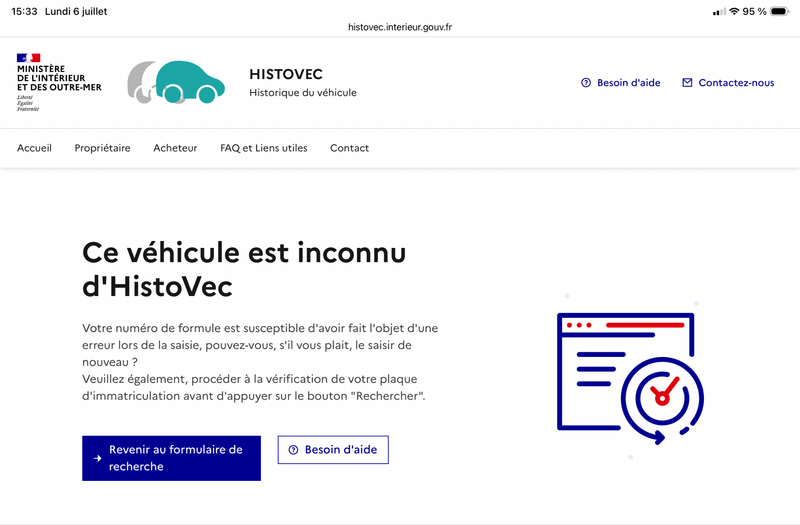This screenshot has width=800, height=525.
Task: Go to the Propriétaire section
Action: click(x=103, y=148)
